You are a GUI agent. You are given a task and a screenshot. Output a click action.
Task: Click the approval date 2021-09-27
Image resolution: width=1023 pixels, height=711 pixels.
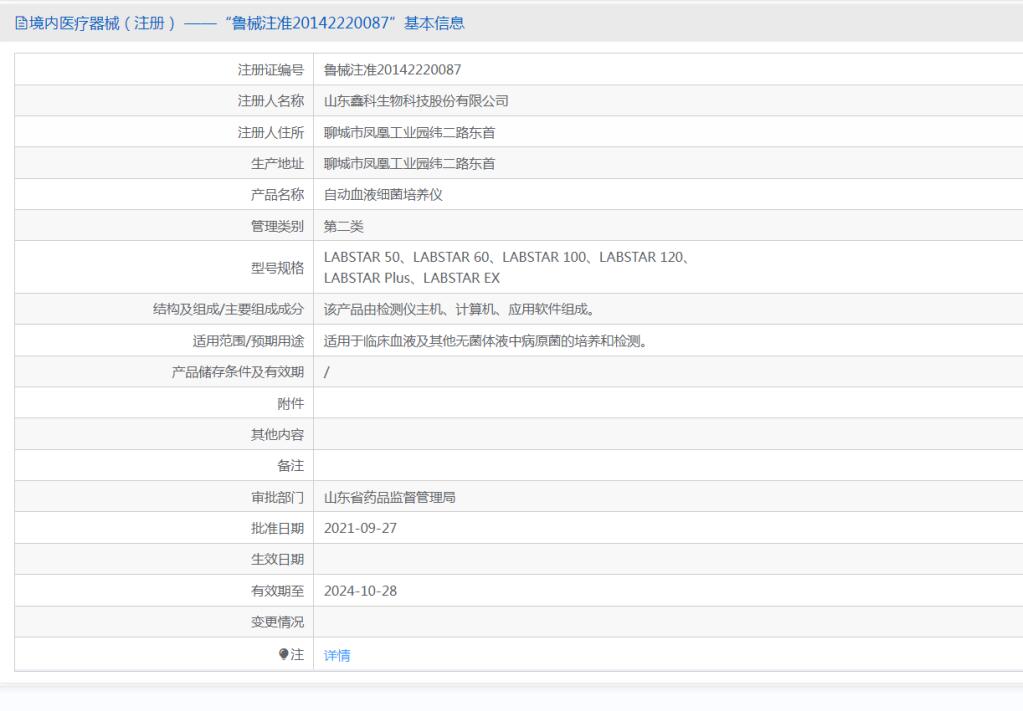360,528
